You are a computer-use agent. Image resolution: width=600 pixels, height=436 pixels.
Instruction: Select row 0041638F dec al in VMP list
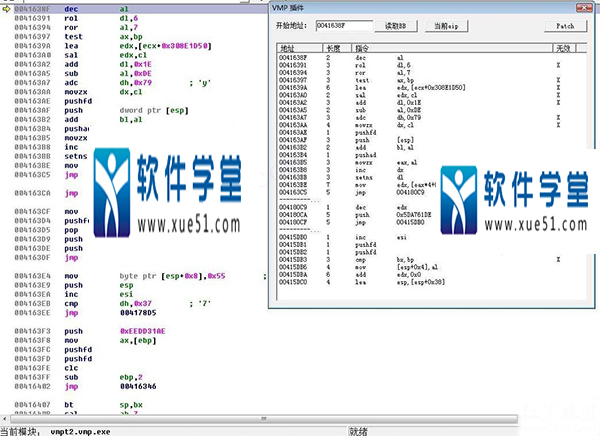click(x=432, y=58)
